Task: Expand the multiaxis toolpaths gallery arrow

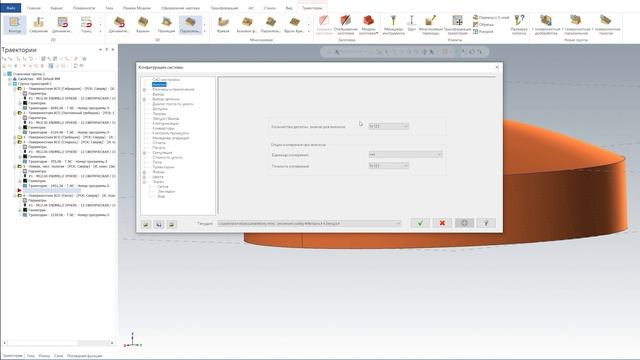Action: pyautogui.click(x=309, y=31)
